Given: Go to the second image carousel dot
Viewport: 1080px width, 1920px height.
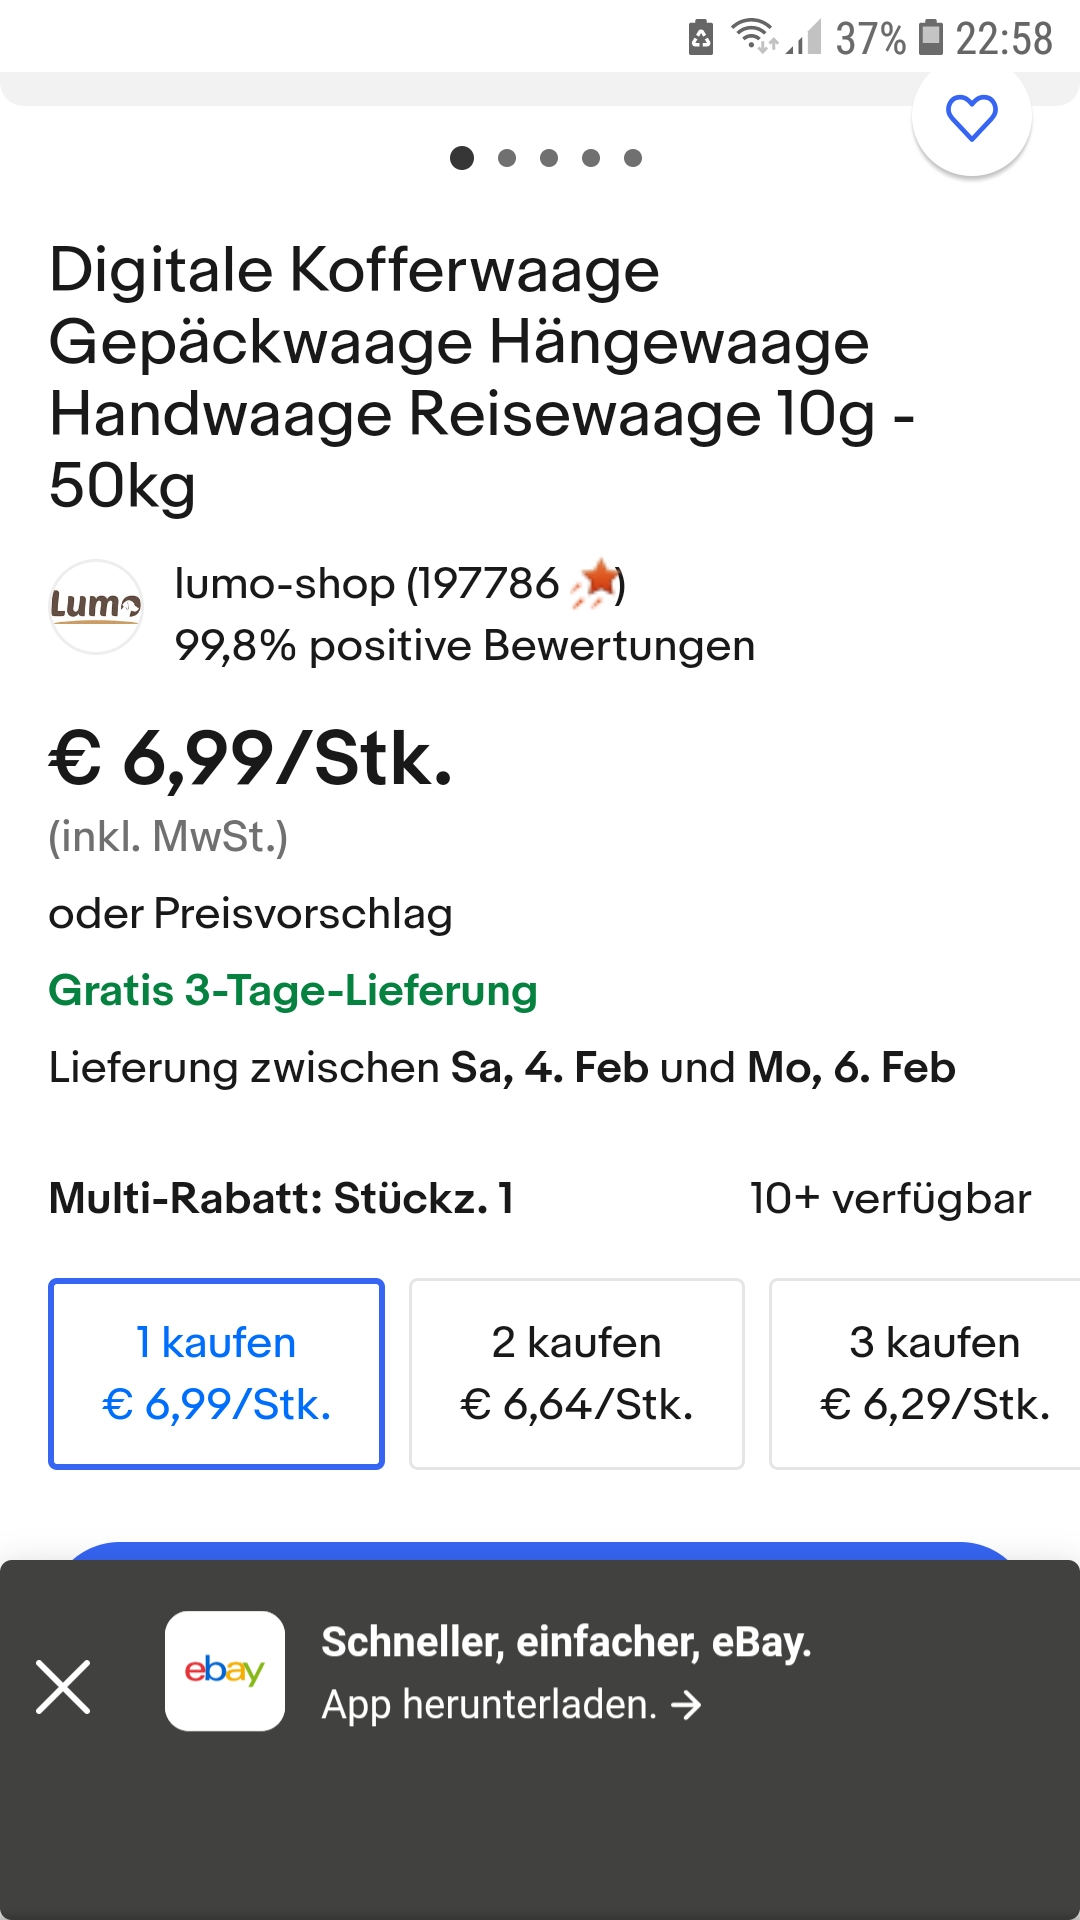Looking at the screenshot, I should point(507,158).
